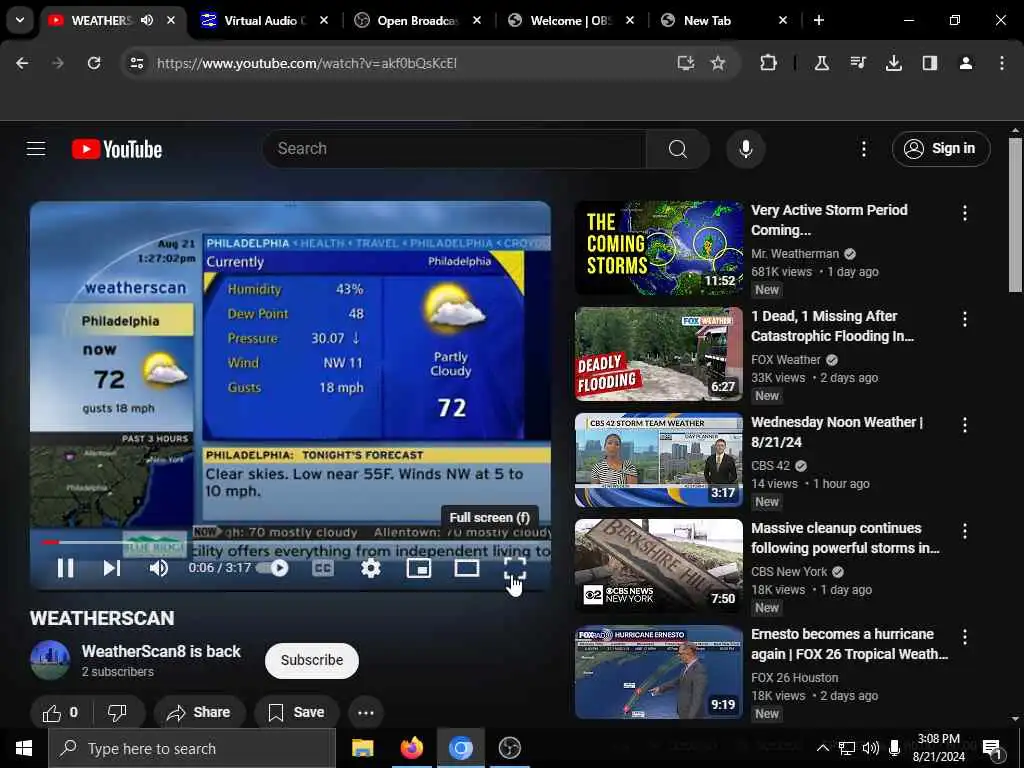Viewport: 1024px width, 768px height.
Task: Open options for Very Active Storm Period
Action: pos(965,213)
